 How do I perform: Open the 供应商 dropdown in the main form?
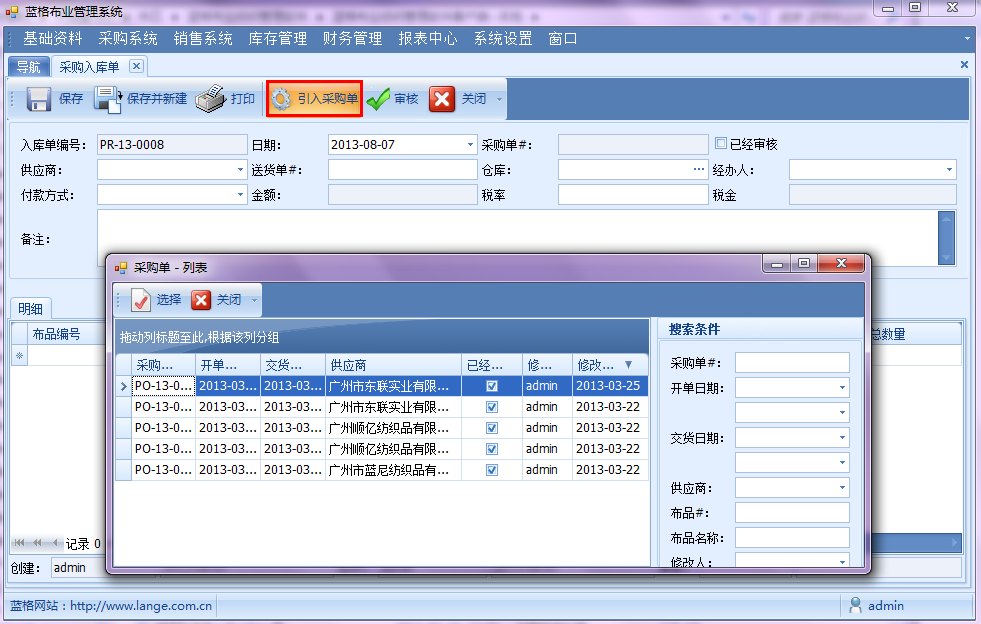pyautogui.click(x=240, y=170)
